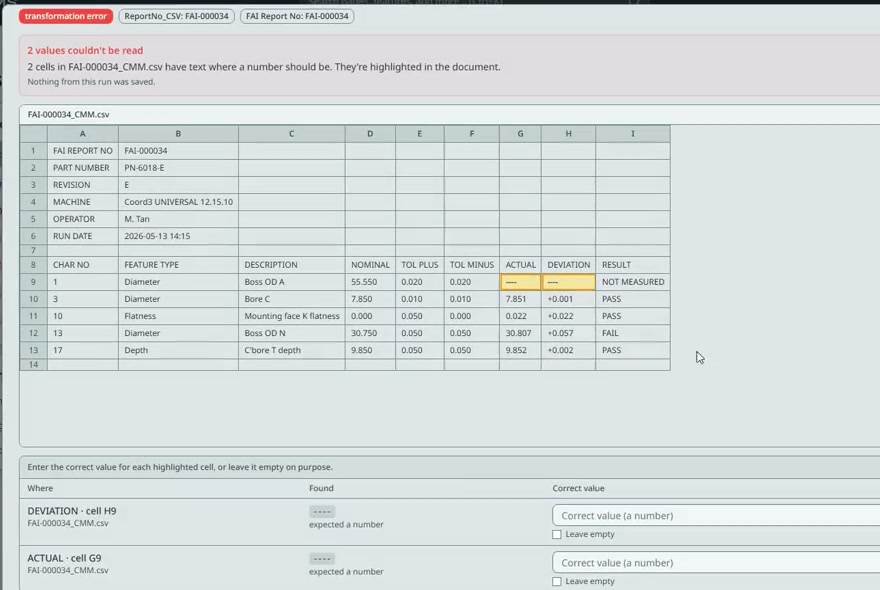Click the 'FAI Report No: FAI-000034' tag

tap(297, 16)
